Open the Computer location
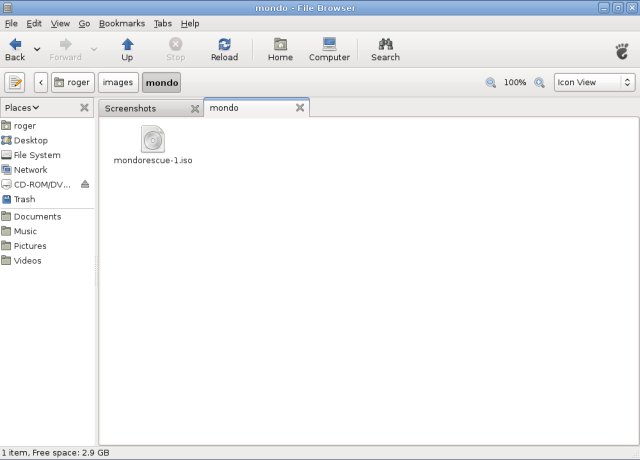The image size is (640, 460). click(x=329, y=49)
